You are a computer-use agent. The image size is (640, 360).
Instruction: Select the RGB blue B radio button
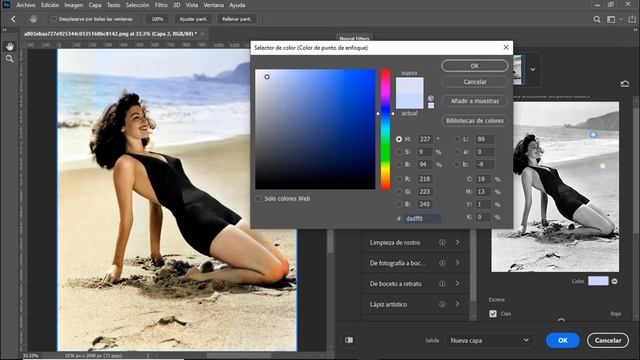click(x=399, y=204)
